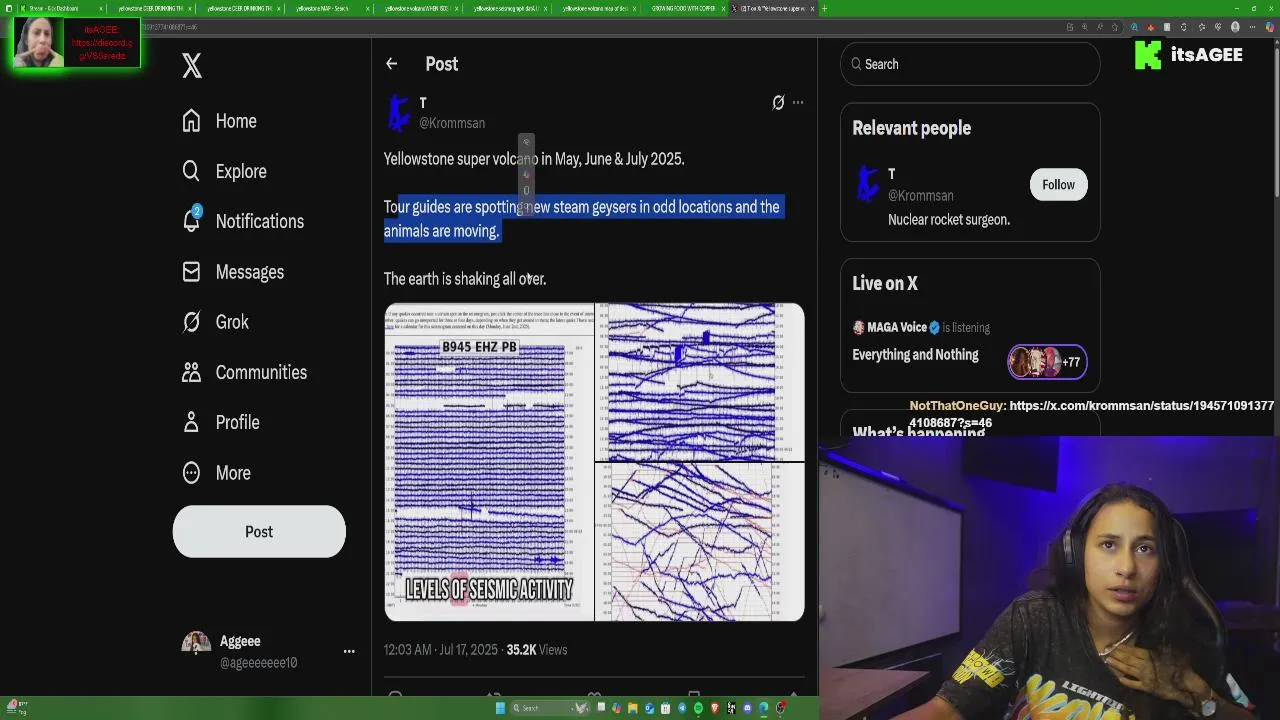Open the Copilot icon in browser toolbar
Viewport: 1280px width, 720px height.
click(1271, 27)
